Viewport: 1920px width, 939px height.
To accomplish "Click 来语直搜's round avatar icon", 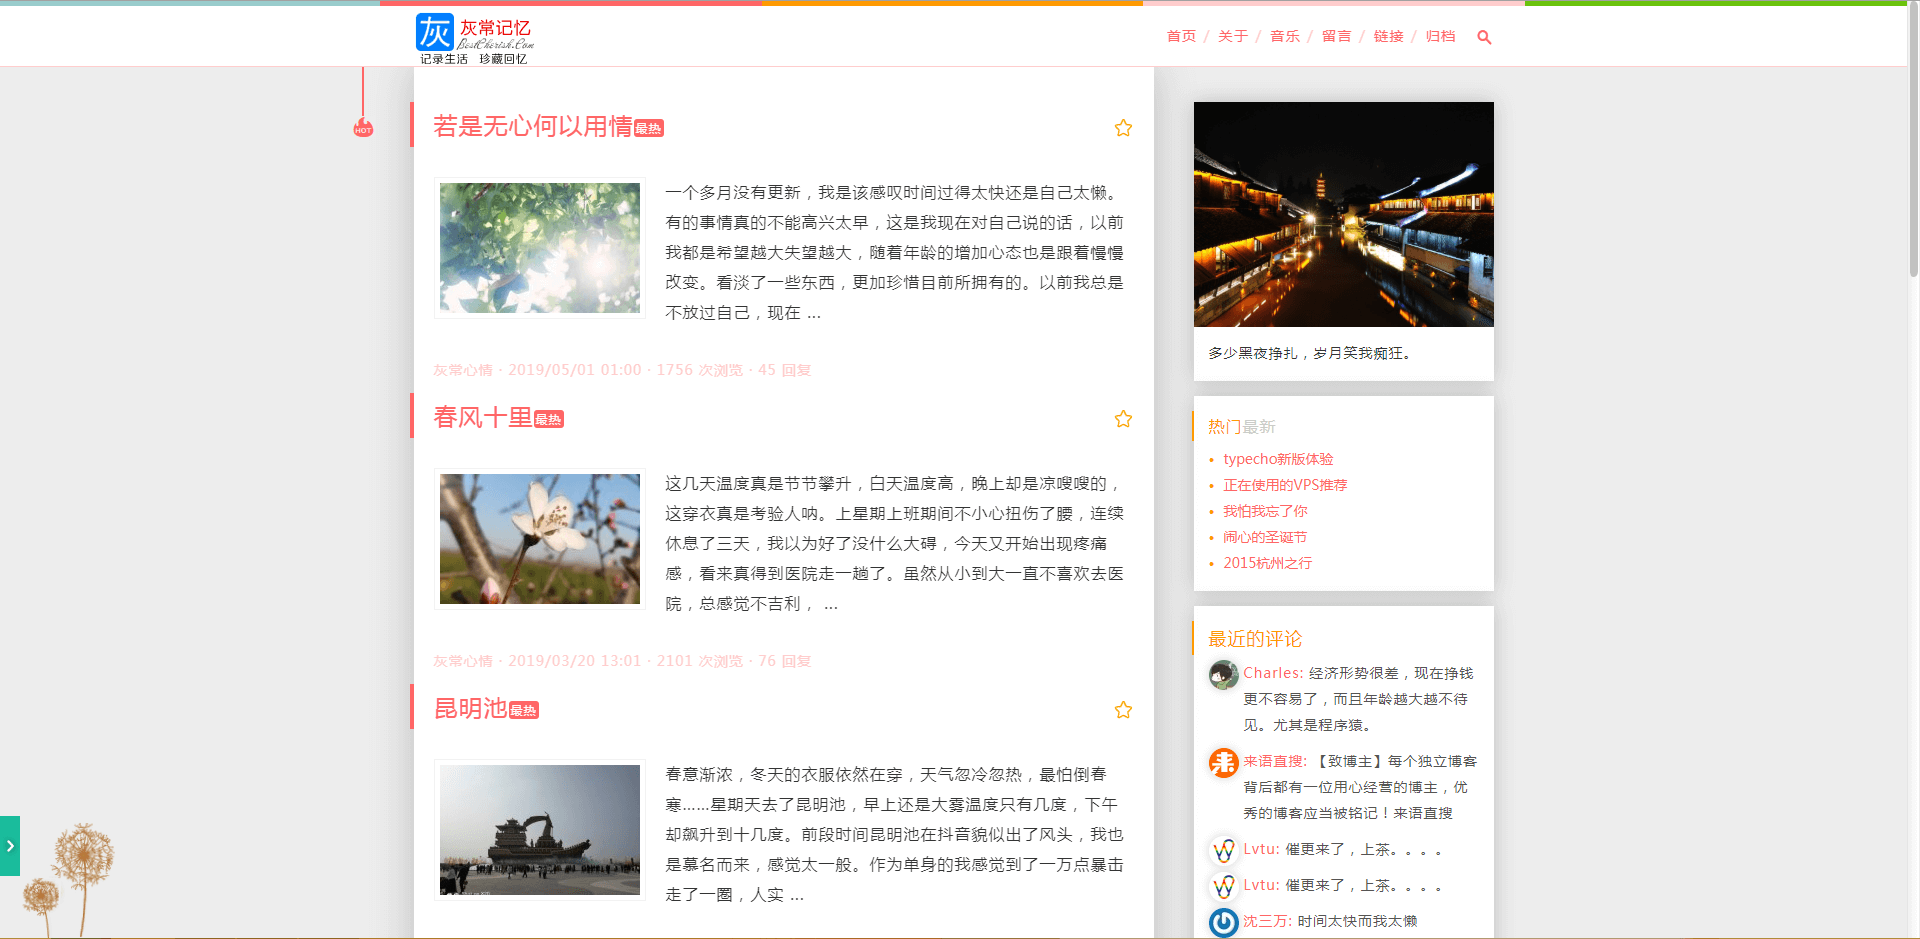I will tap(1222, 763).
